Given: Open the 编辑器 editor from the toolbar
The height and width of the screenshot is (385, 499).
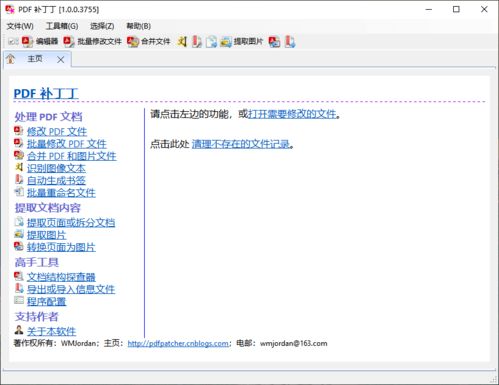Looking at the screenshot, I should pyautogui.click(x=40, y=41).
